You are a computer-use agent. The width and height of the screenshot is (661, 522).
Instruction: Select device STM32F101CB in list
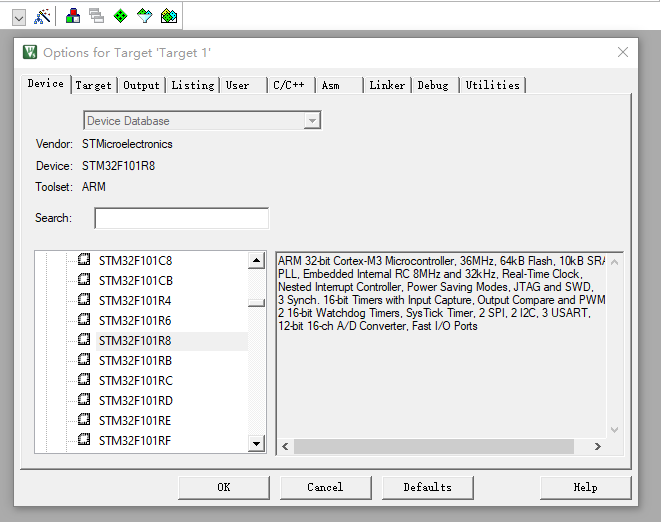[136, 281]
